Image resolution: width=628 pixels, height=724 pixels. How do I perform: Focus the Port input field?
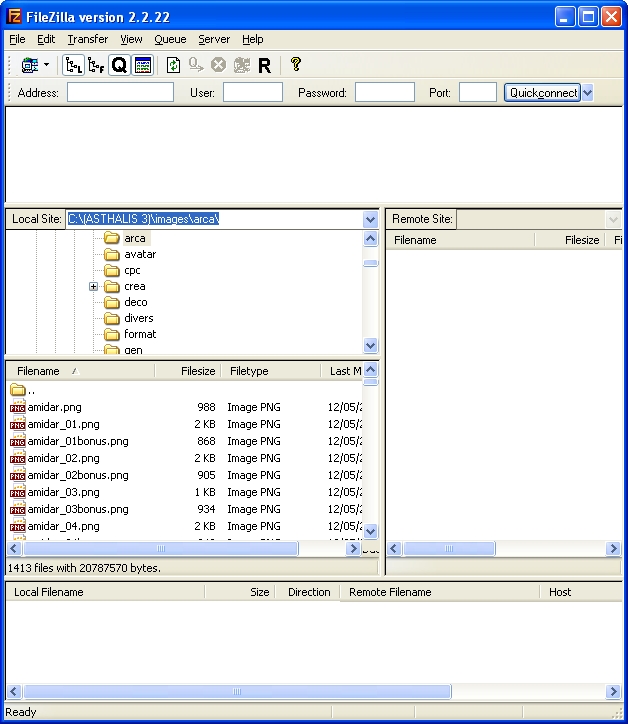point(478,92)
